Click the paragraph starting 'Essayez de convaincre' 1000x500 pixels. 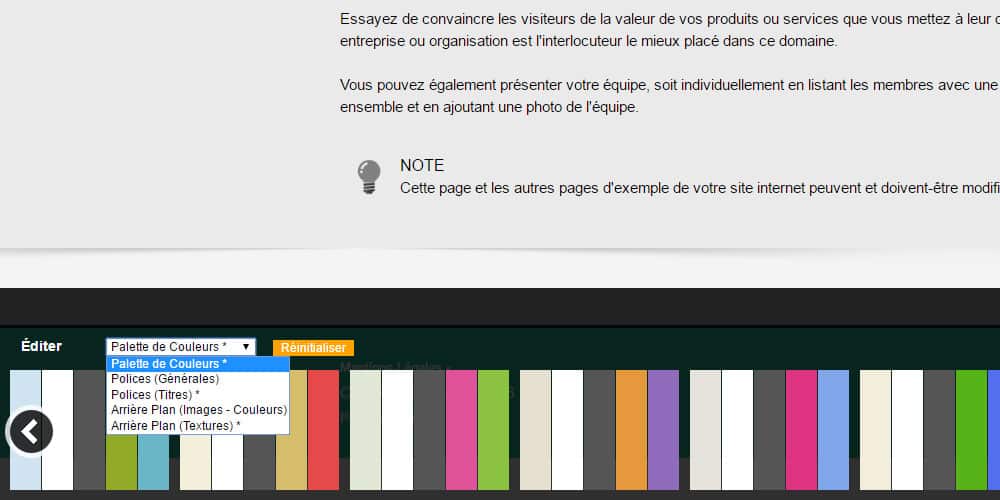[670, 30]
